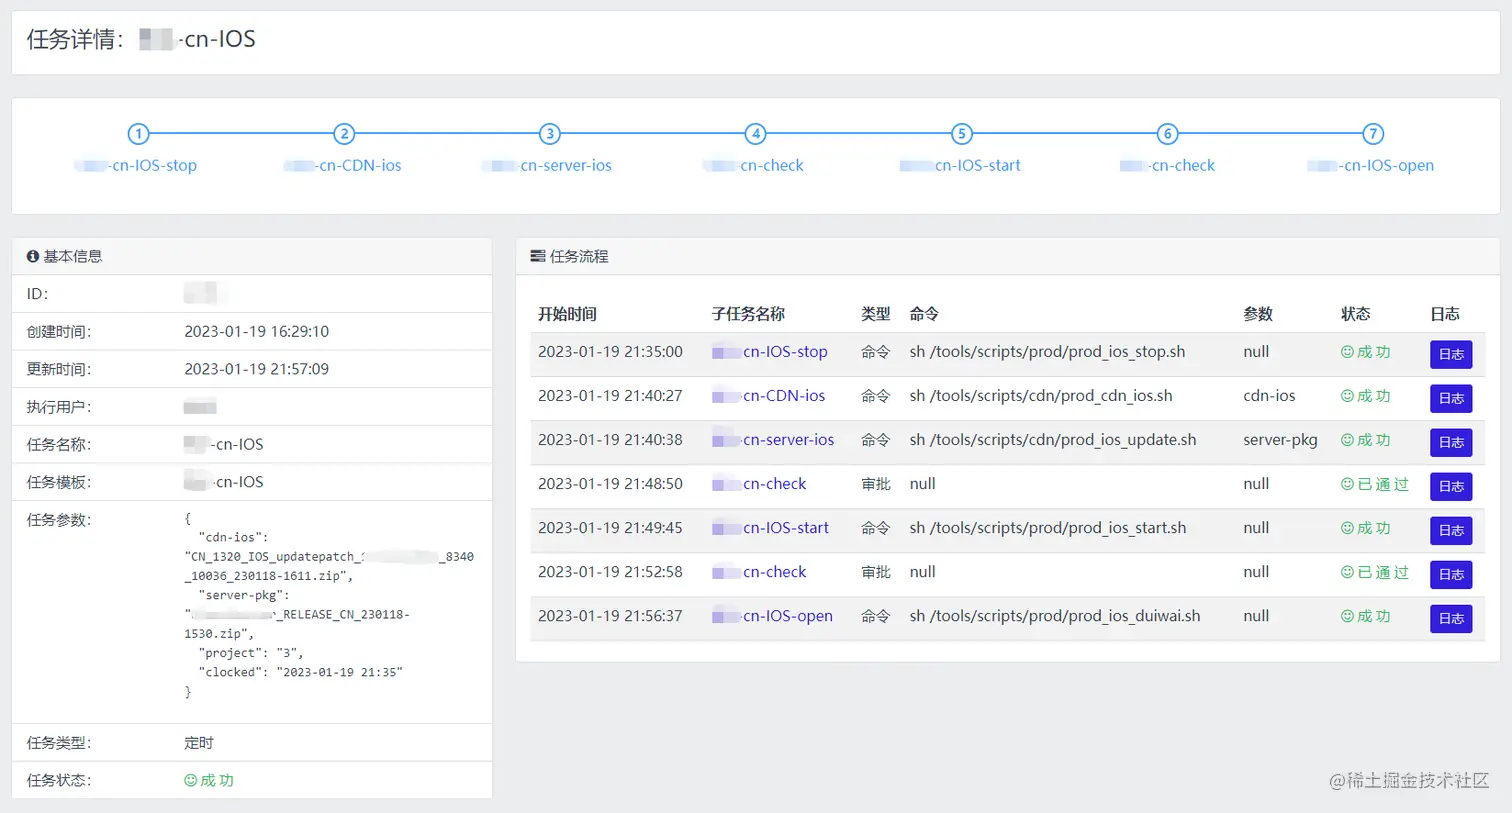Viewport: 1512px width, 813px height.
Task: Open 日志 for the 21:48:50 cn-check row
Action: click(1451, 486)
